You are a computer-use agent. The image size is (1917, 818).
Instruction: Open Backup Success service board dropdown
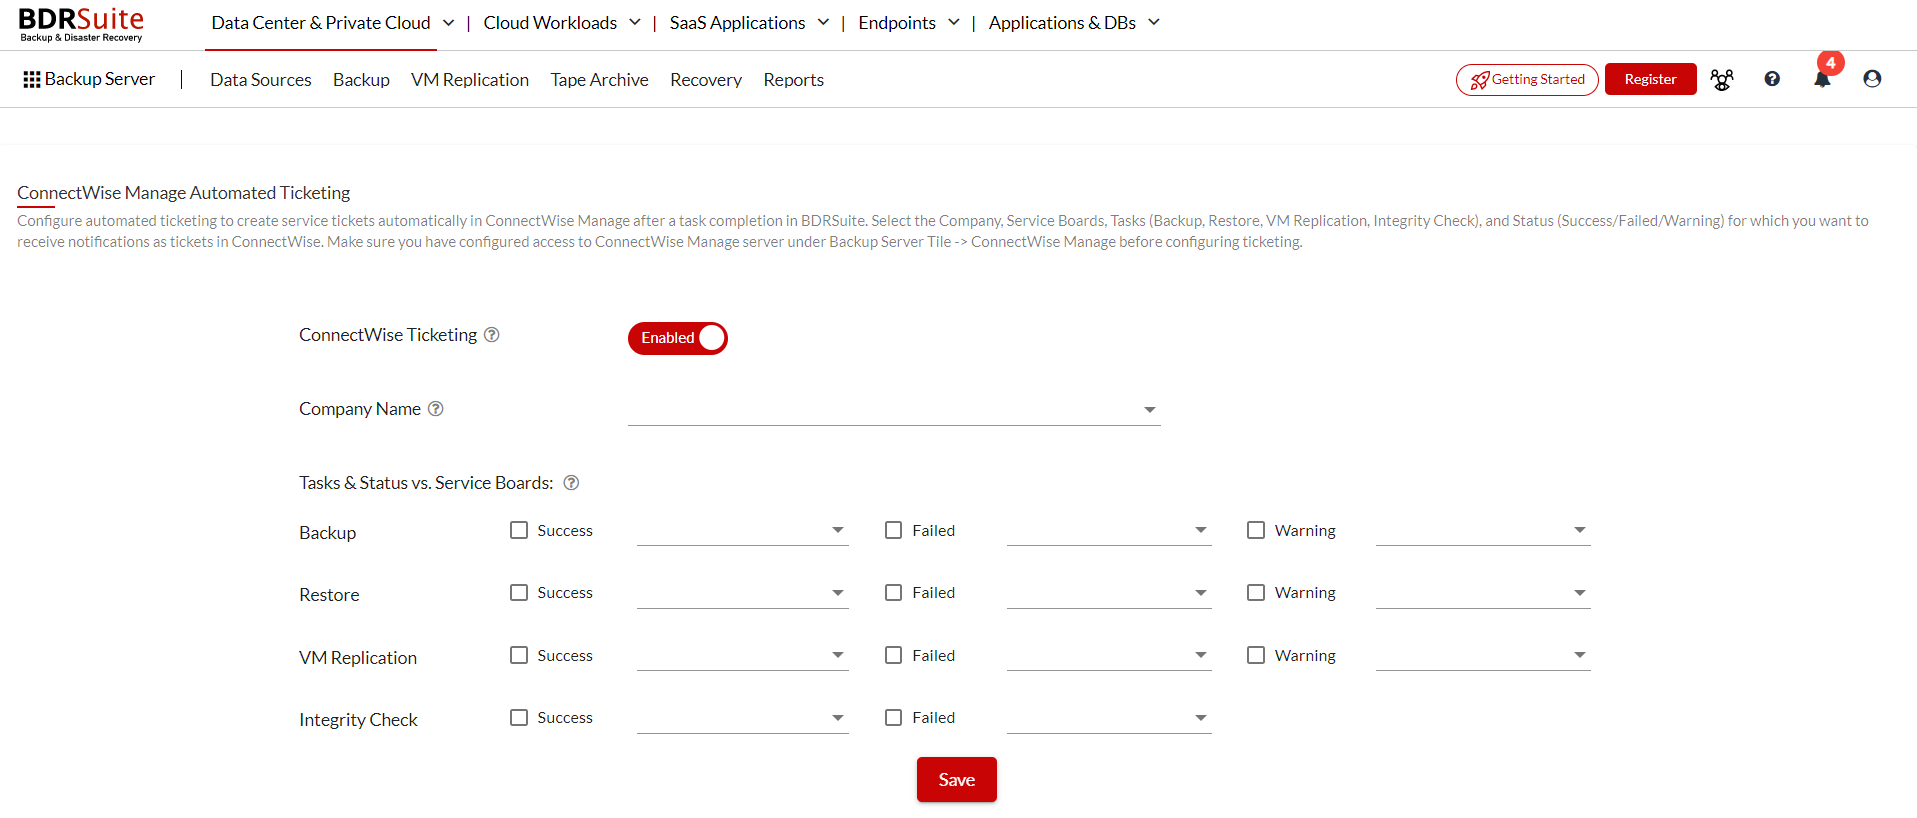click(x=743, y=531)
